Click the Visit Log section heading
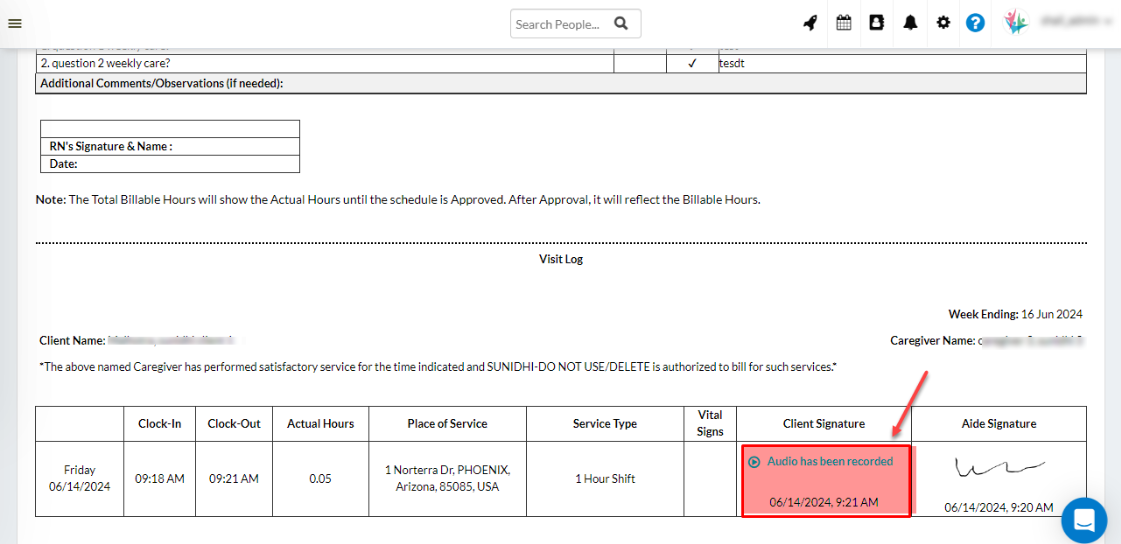The image size is (1121, 544). 560,259
